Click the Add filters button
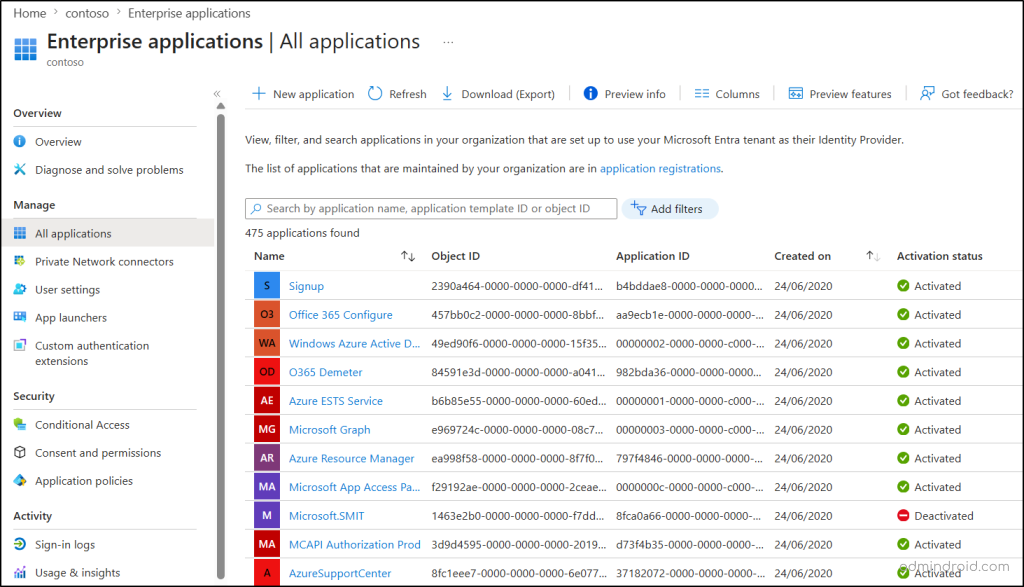This screenshot has height=587, width=1024. point(670,209)
